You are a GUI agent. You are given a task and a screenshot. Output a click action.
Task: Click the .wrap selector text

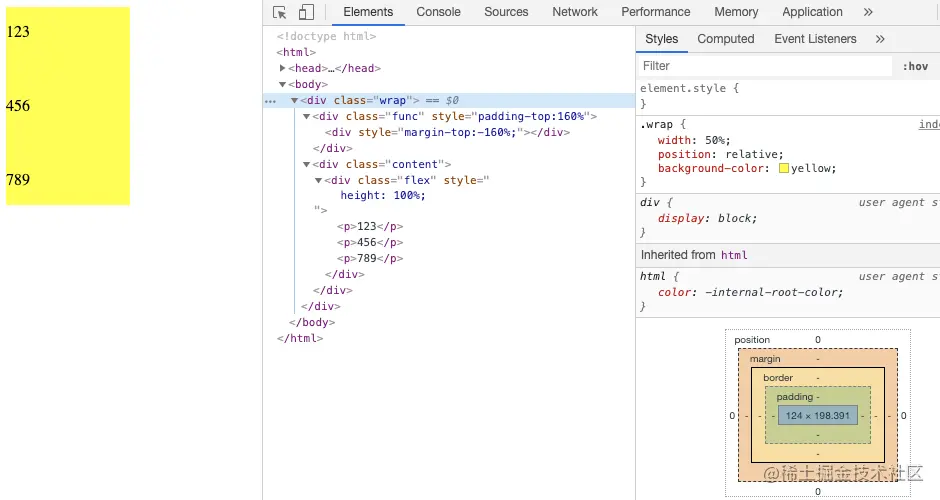pyautogui.click(x=656, y=125)
